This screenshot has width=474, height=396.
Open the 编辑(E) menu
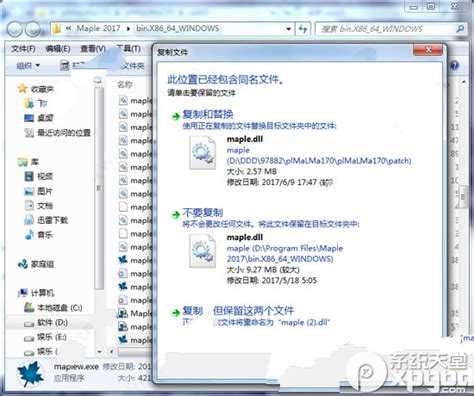click(58, 49)
